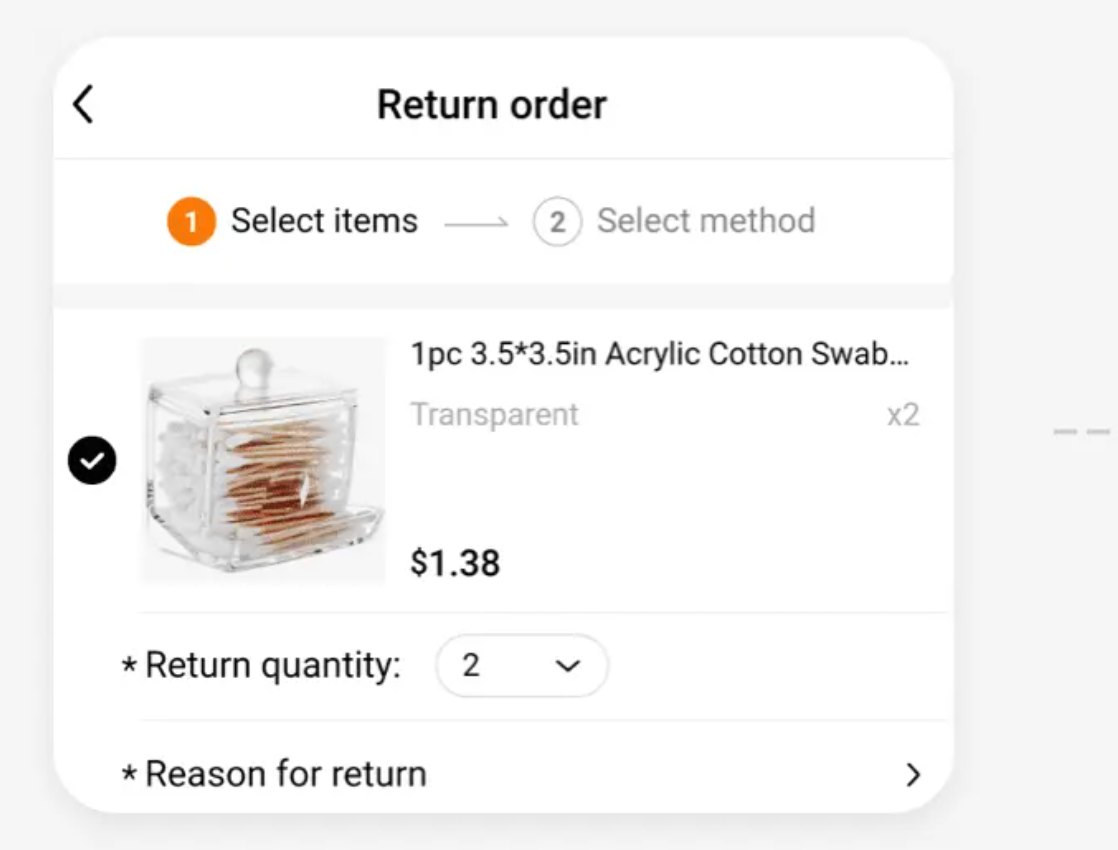Click the asterisk before Reason for return

129,772
